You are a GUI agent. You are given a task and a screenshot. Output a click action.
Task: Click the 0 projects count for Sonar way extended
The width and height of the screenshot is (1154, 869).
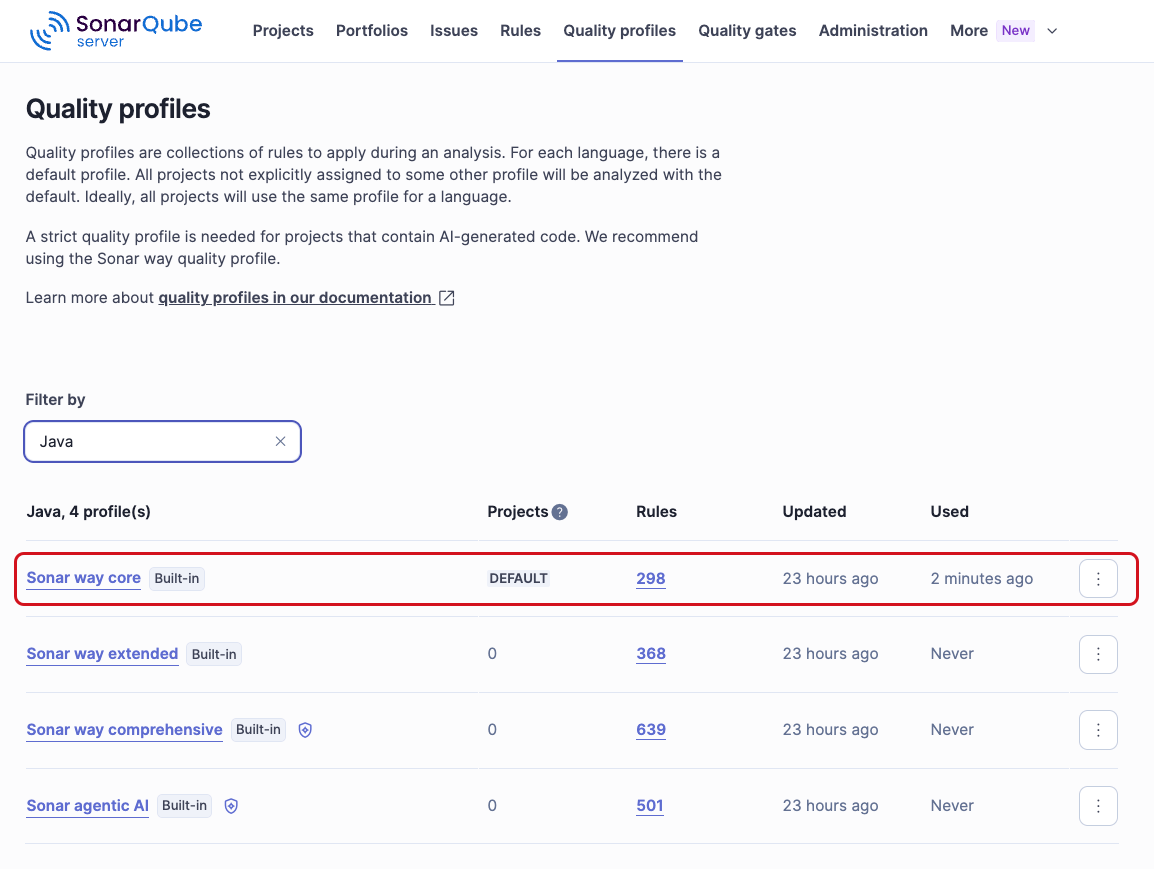coord(492,654)
